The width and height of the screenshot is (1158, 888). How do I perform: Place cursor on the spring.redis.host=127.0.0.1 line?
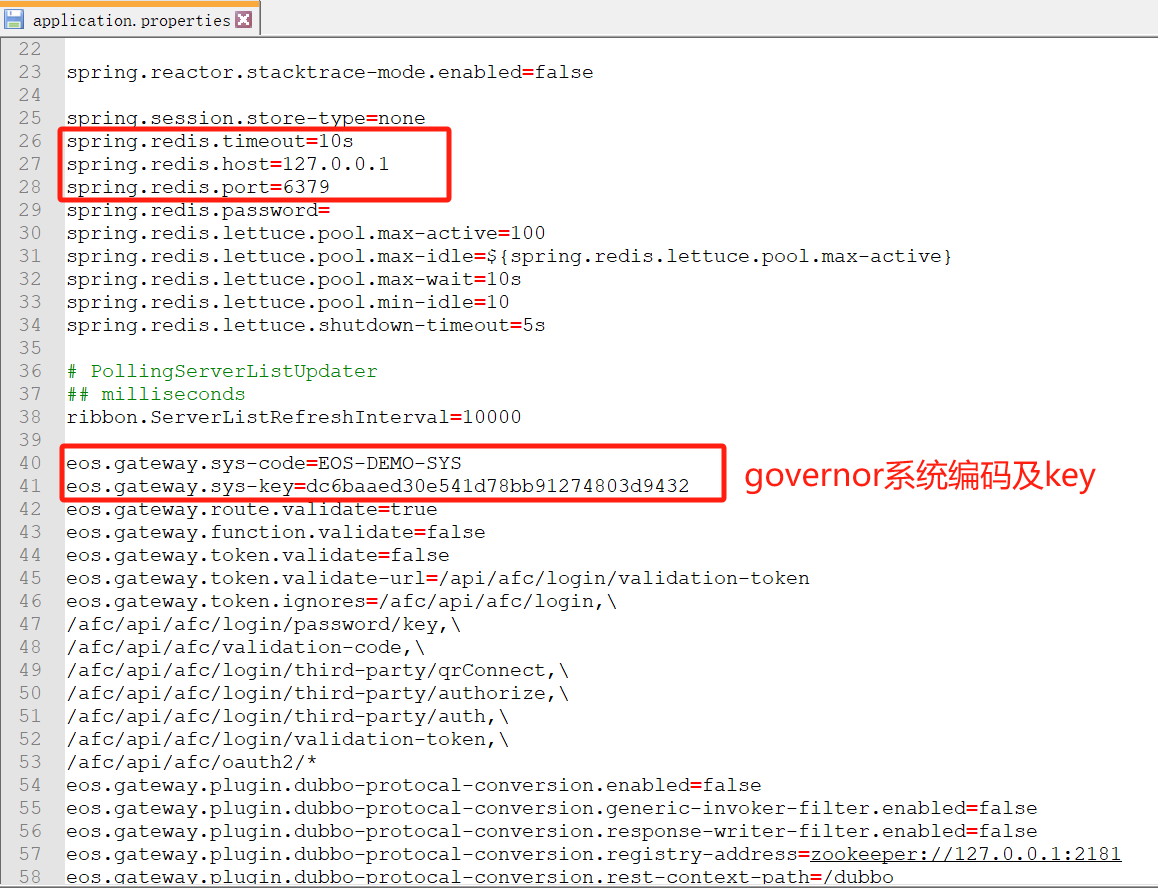click(x=227, y=164)
